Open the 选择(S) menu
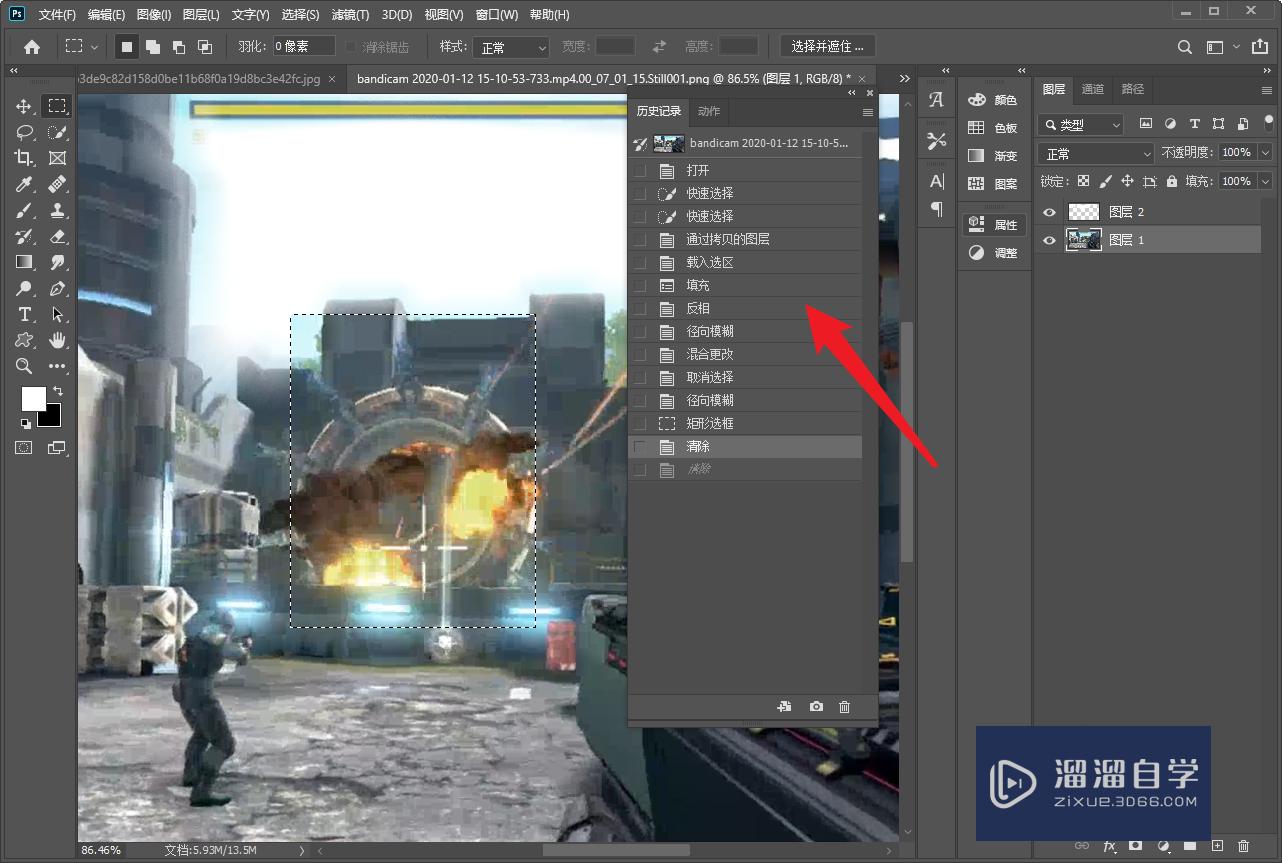The width and height of the screenshot is (1282, 863). pos(300,15)
